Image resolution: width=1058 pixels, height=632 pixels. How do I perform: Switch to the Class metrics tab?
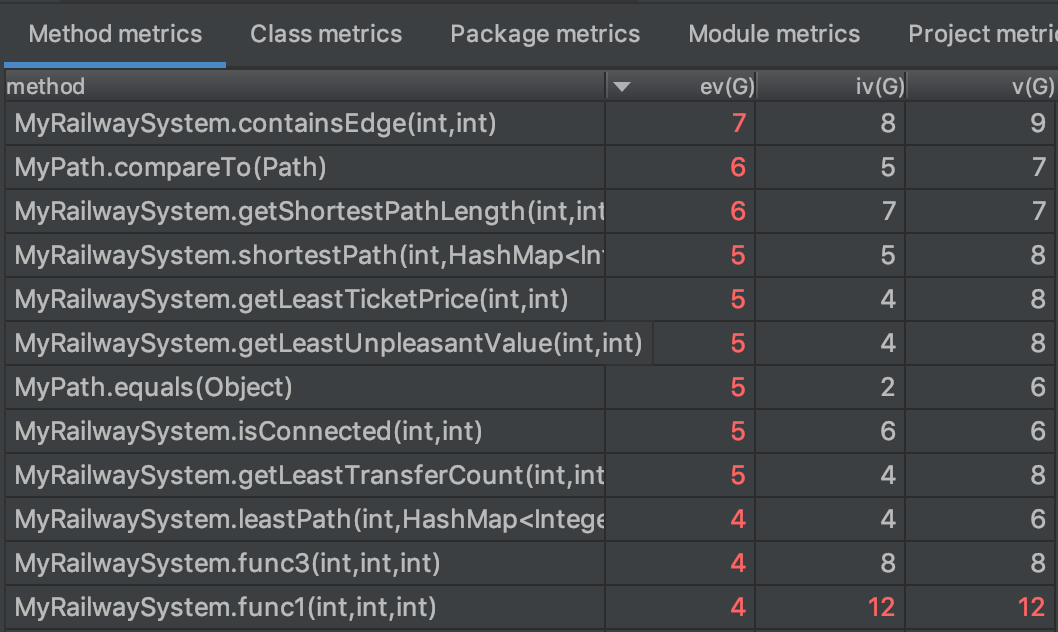[326, 34]
